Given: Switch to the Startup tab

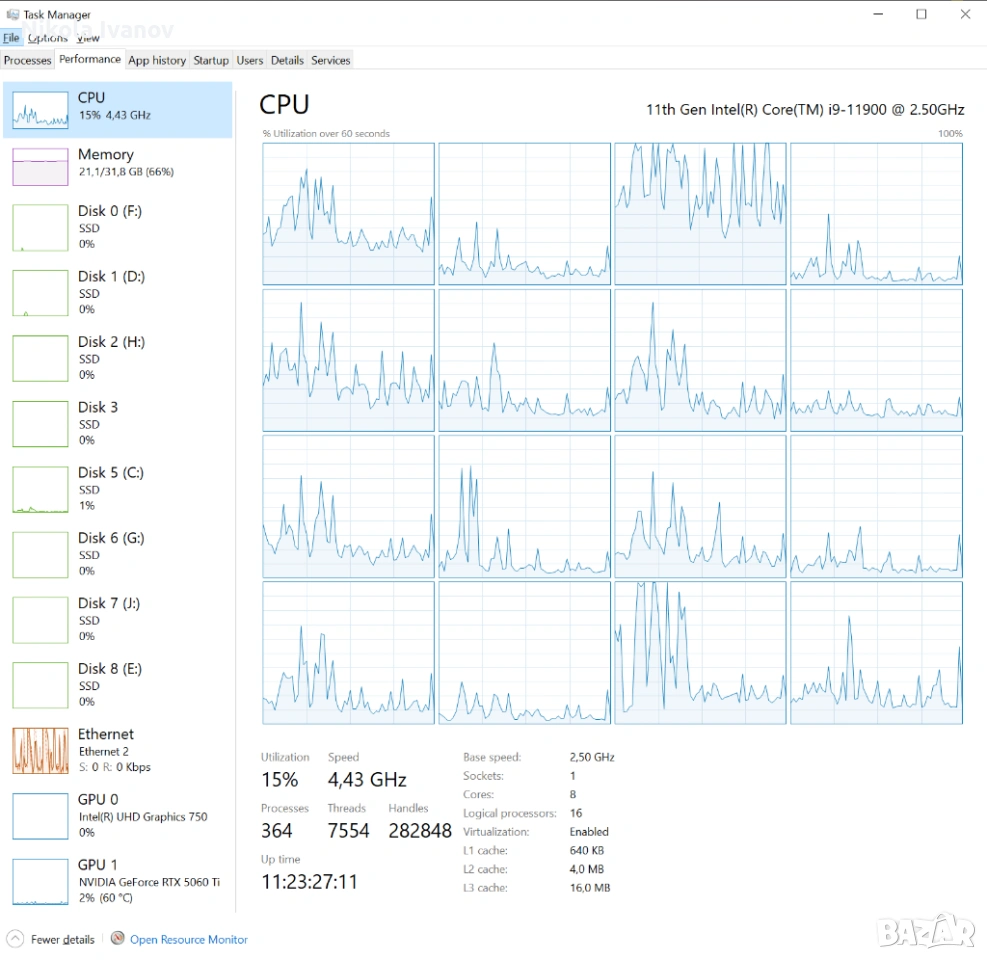Looking at the screenshot, I should 211,60.
